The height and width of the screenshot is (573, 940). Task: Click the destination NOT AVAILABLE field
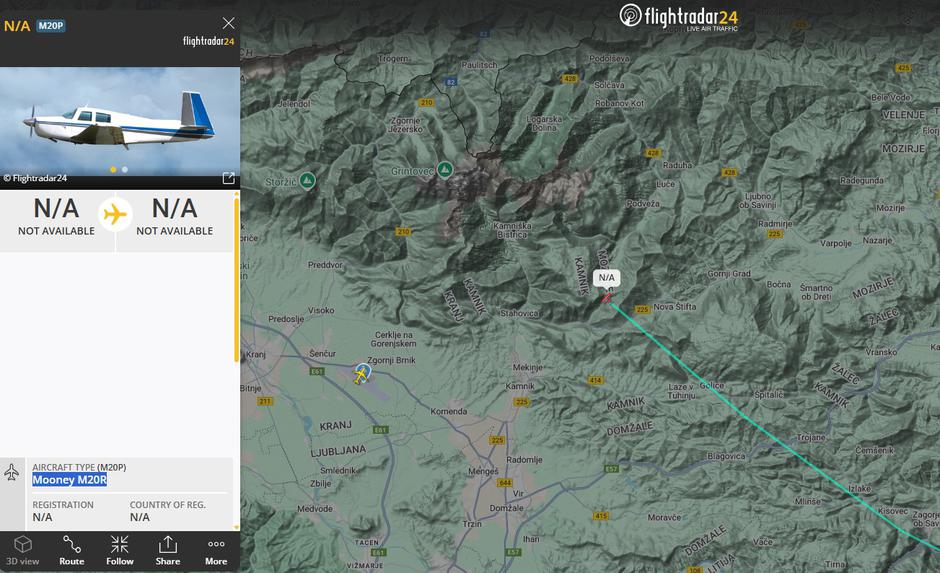(x=174, y=217)
